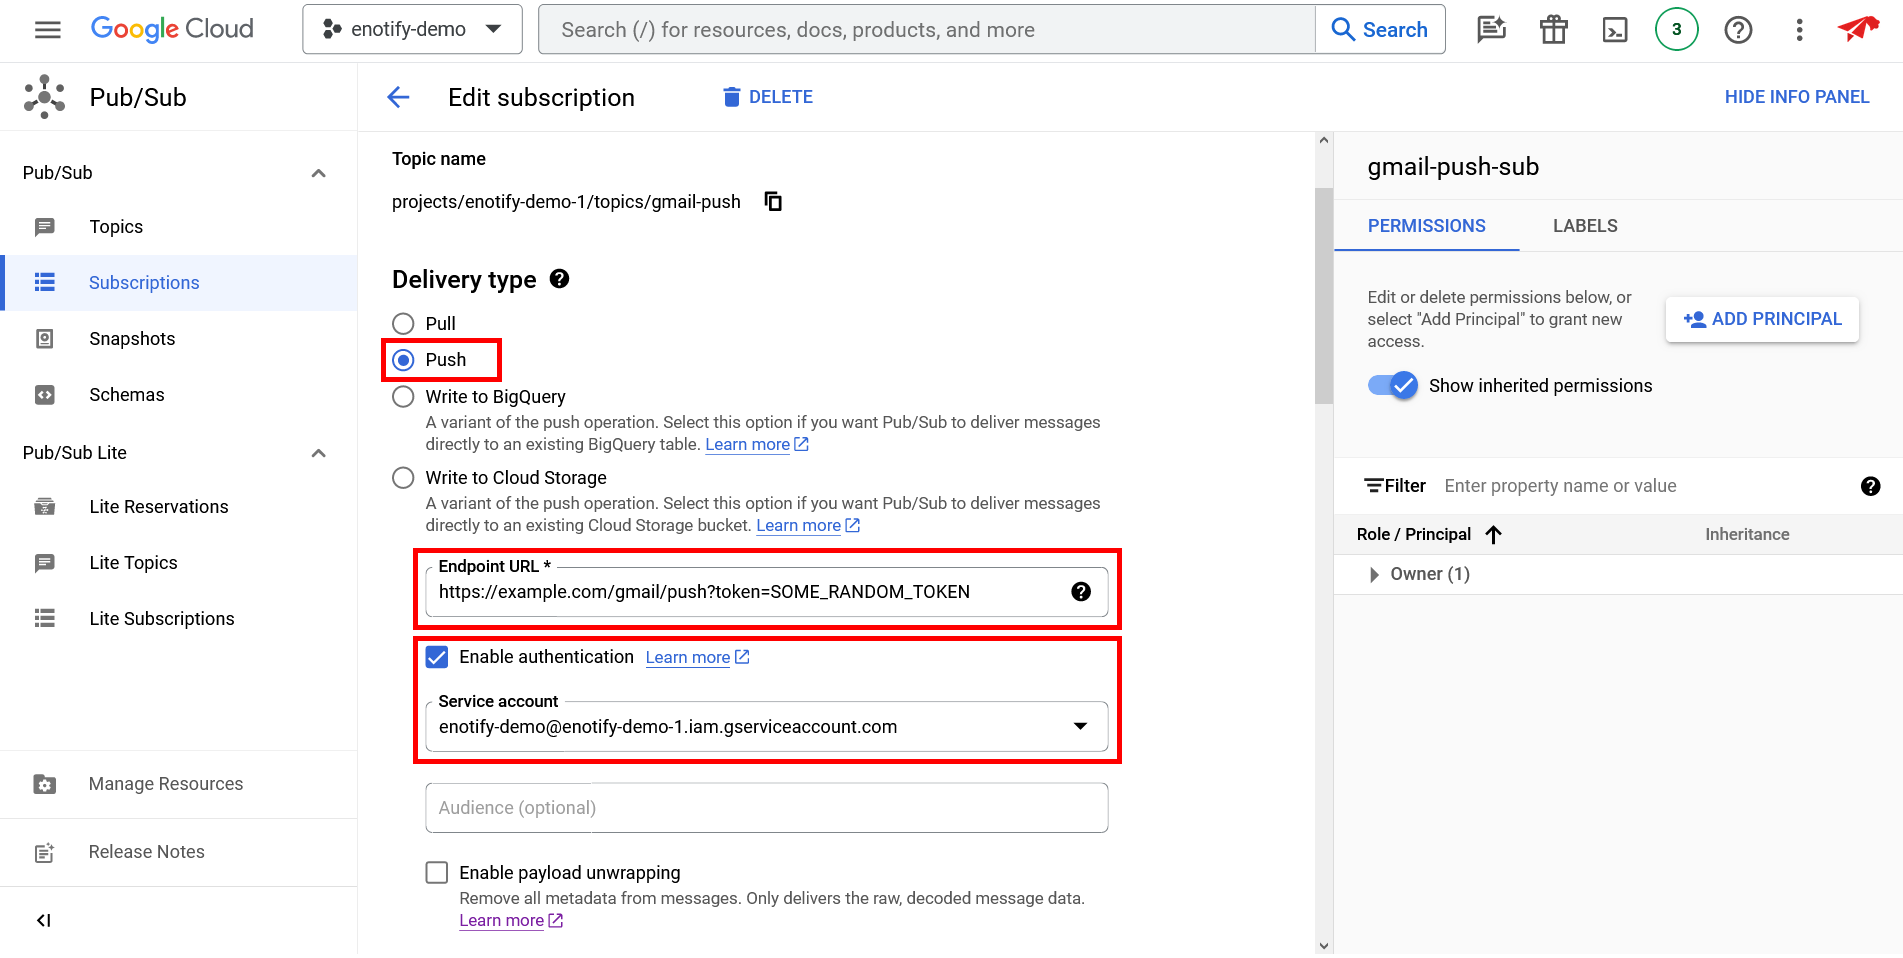Click in the Audience (optional) field
Image resolution: width=1903 pixels, height=958 pixels.
coord(766,808)
